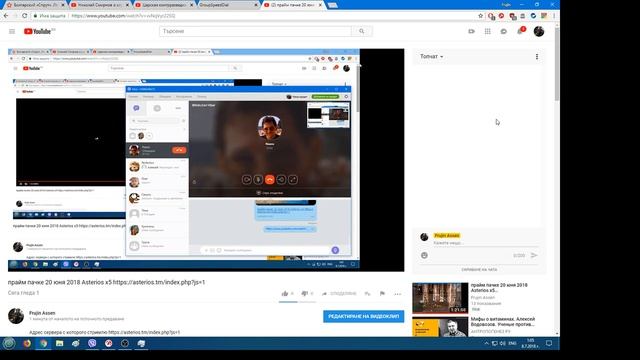Switch to the GroupSpeedDial tab

coord(228,5)
